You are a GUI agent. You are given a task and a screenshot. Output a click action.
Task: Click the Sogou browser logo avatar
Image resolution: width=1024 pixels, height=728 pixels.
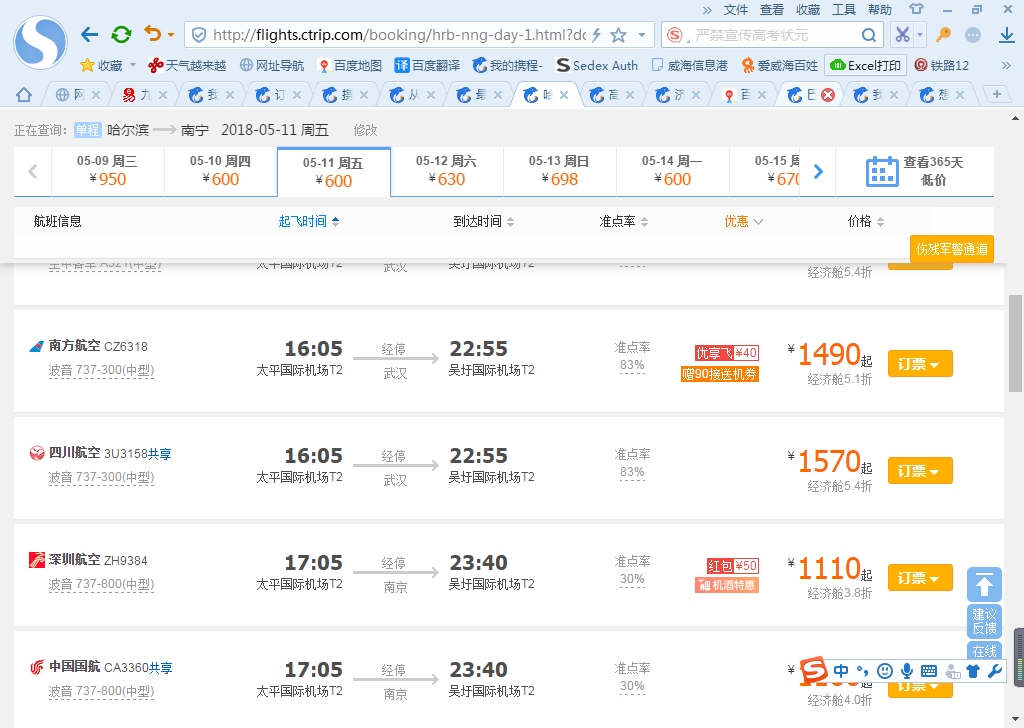point(40,42)
